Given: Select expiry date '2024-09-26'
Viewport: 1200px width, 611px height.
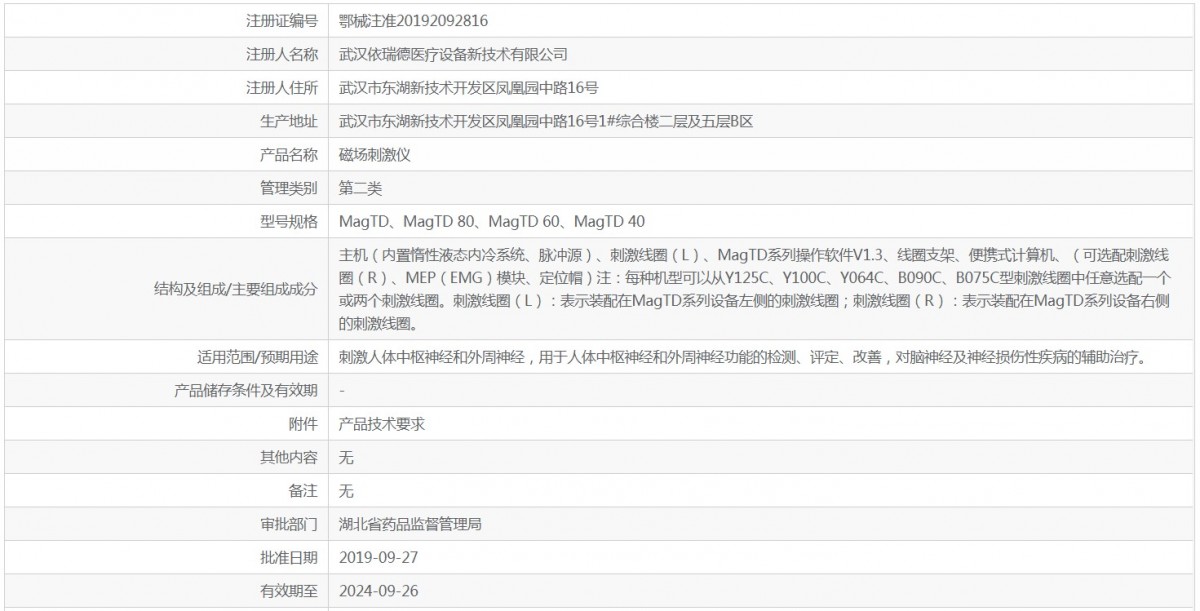Looking at the screenshot, I should [x=379, y=591].
